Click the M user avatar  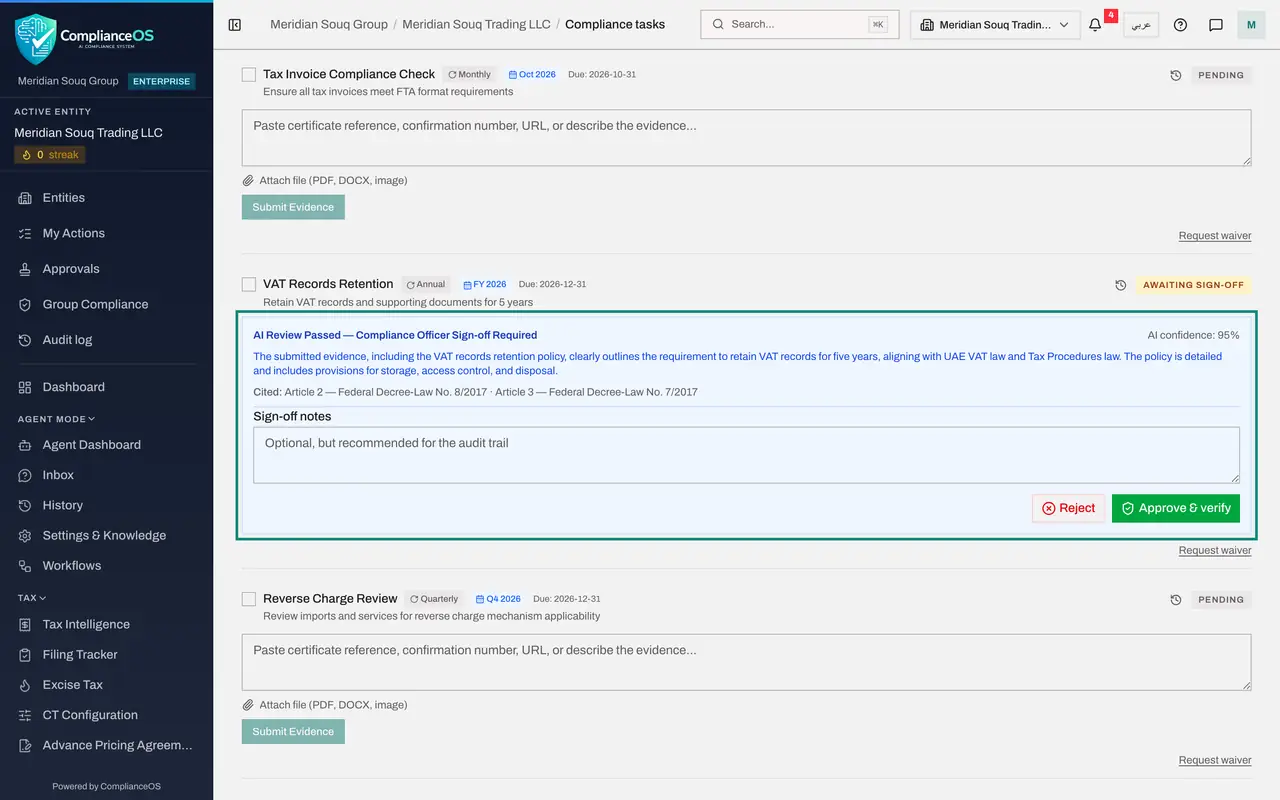coord(1251,24)
